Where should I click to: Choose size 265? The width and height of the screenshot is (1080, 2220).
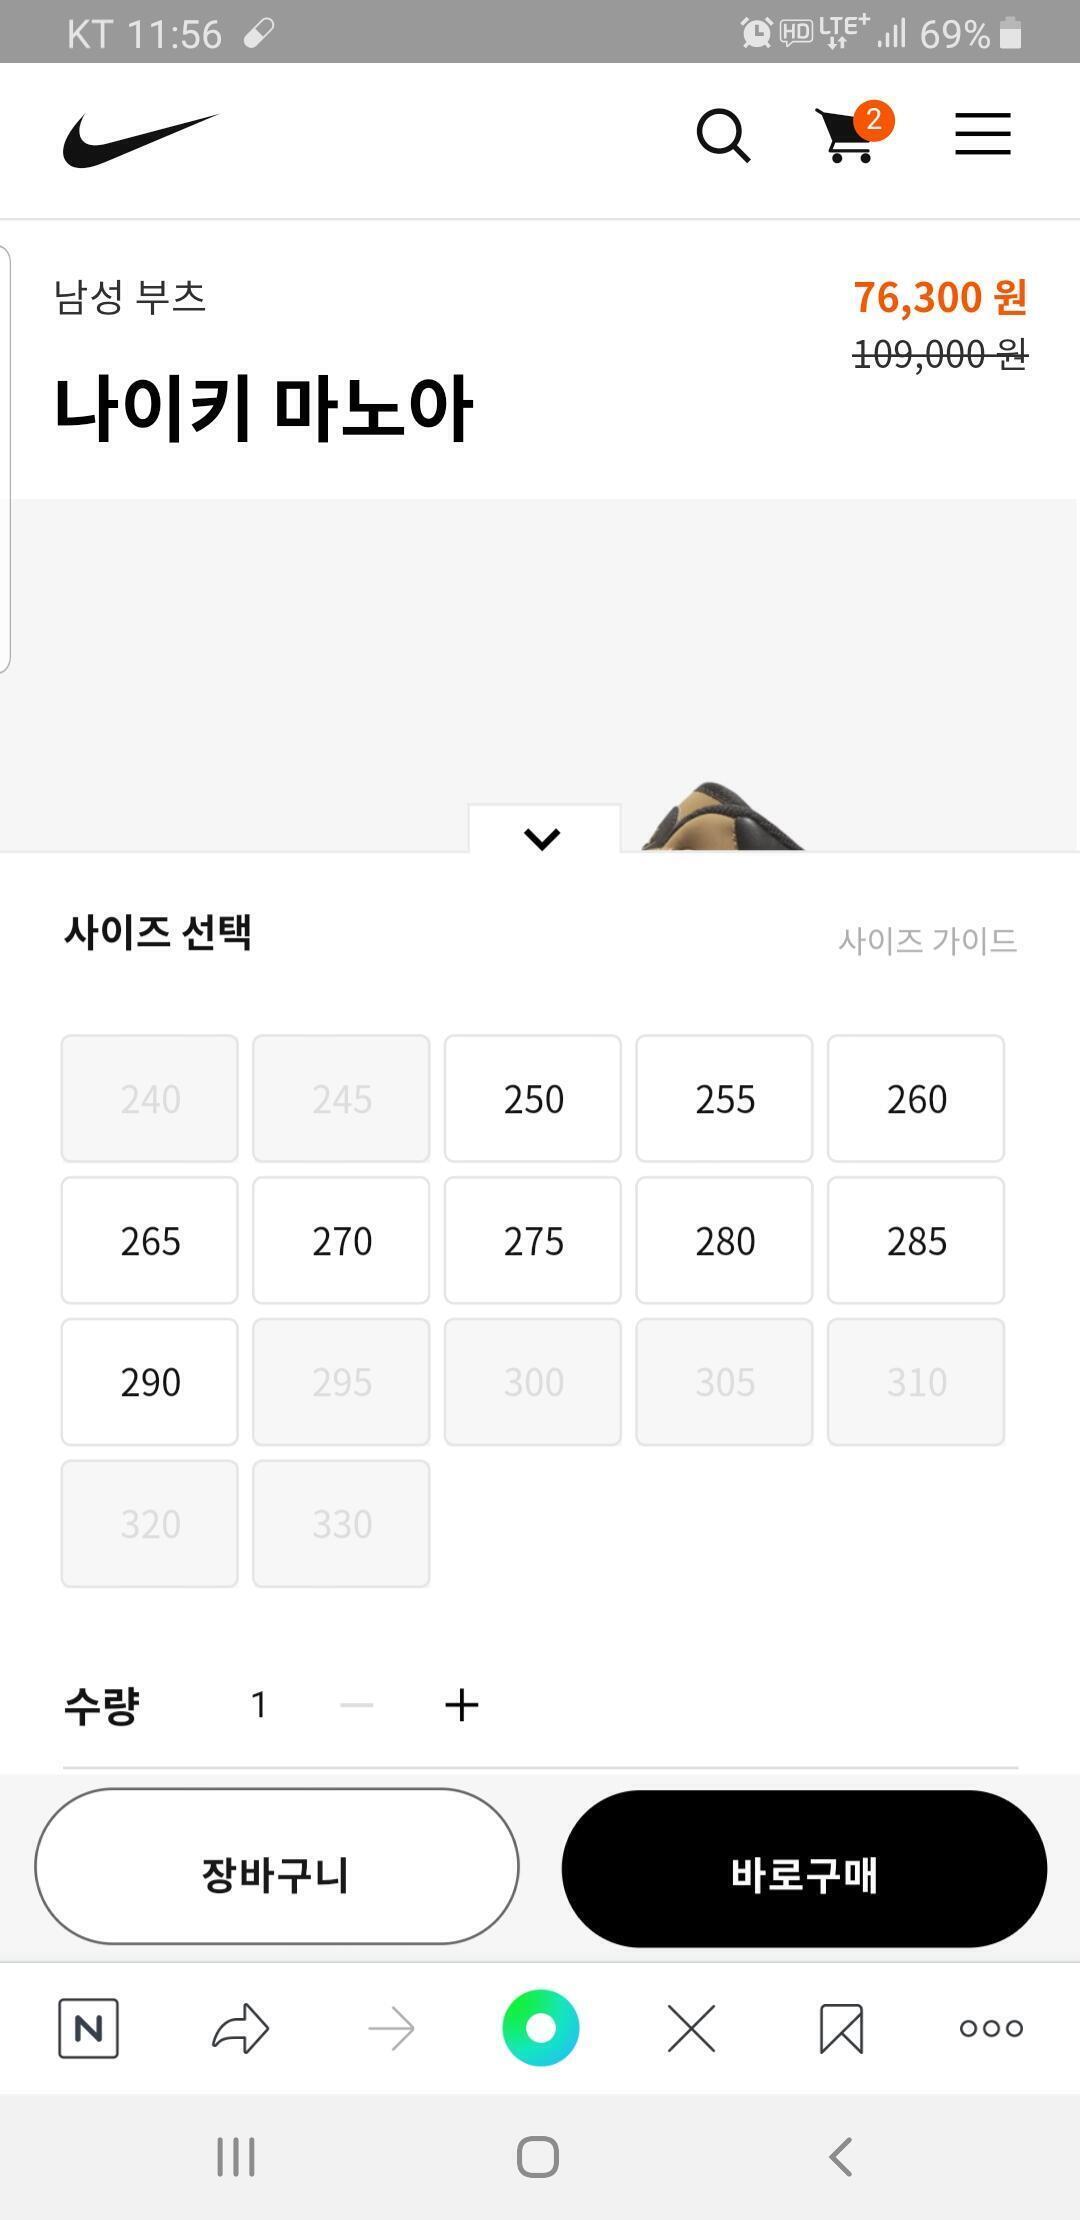[150, 1241]
